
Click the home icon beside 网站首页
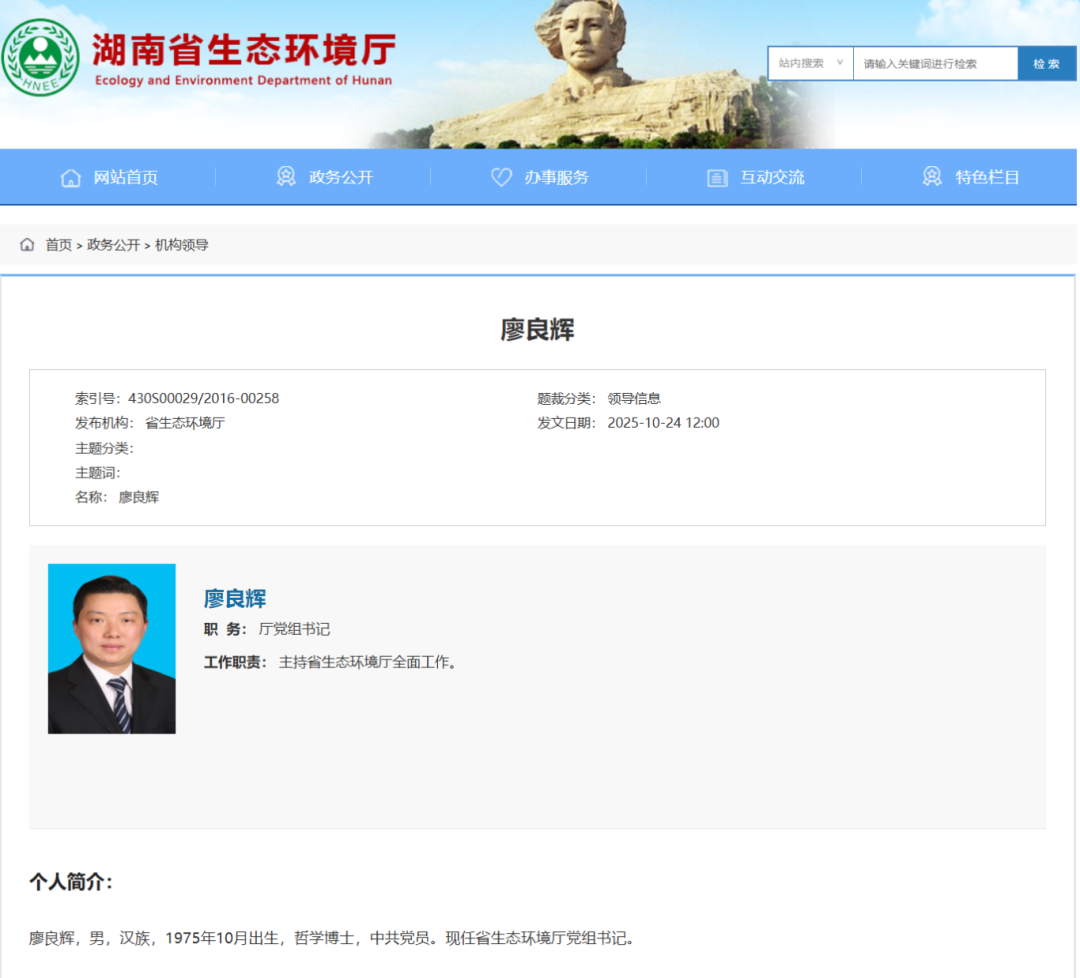70,177
